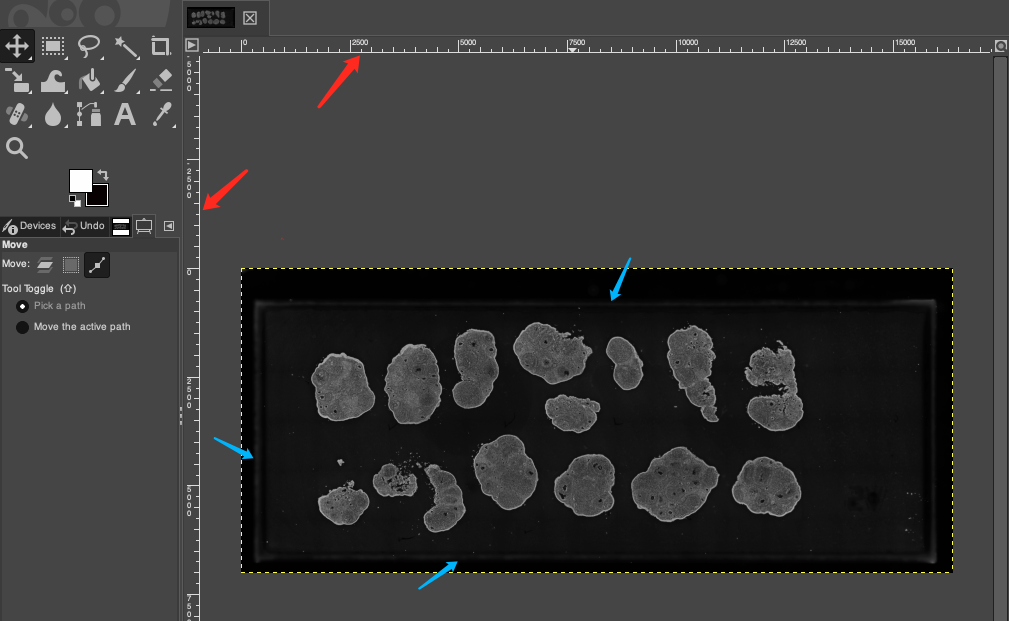Open the Undo History tab

click(x=85, y=226)
